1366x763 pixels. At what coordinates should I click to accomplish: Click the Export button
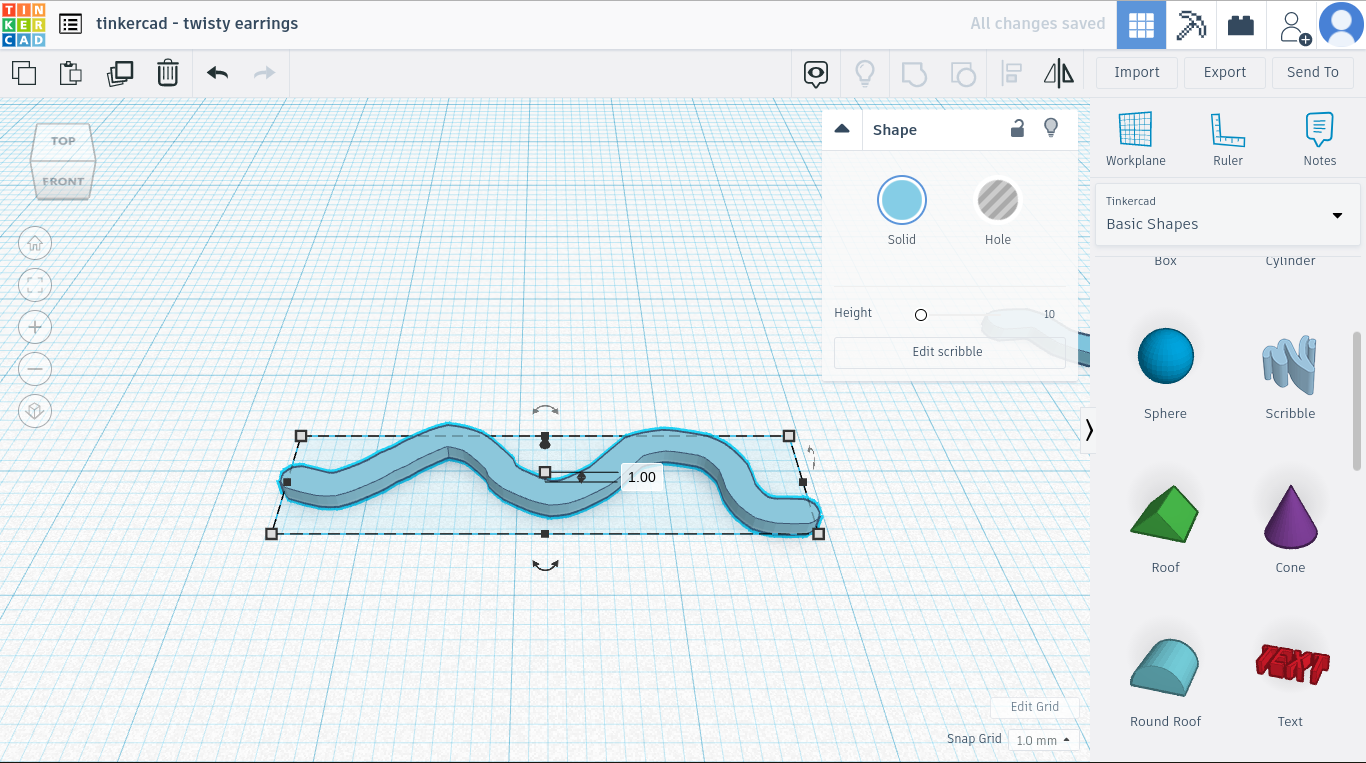point(1225,73)
